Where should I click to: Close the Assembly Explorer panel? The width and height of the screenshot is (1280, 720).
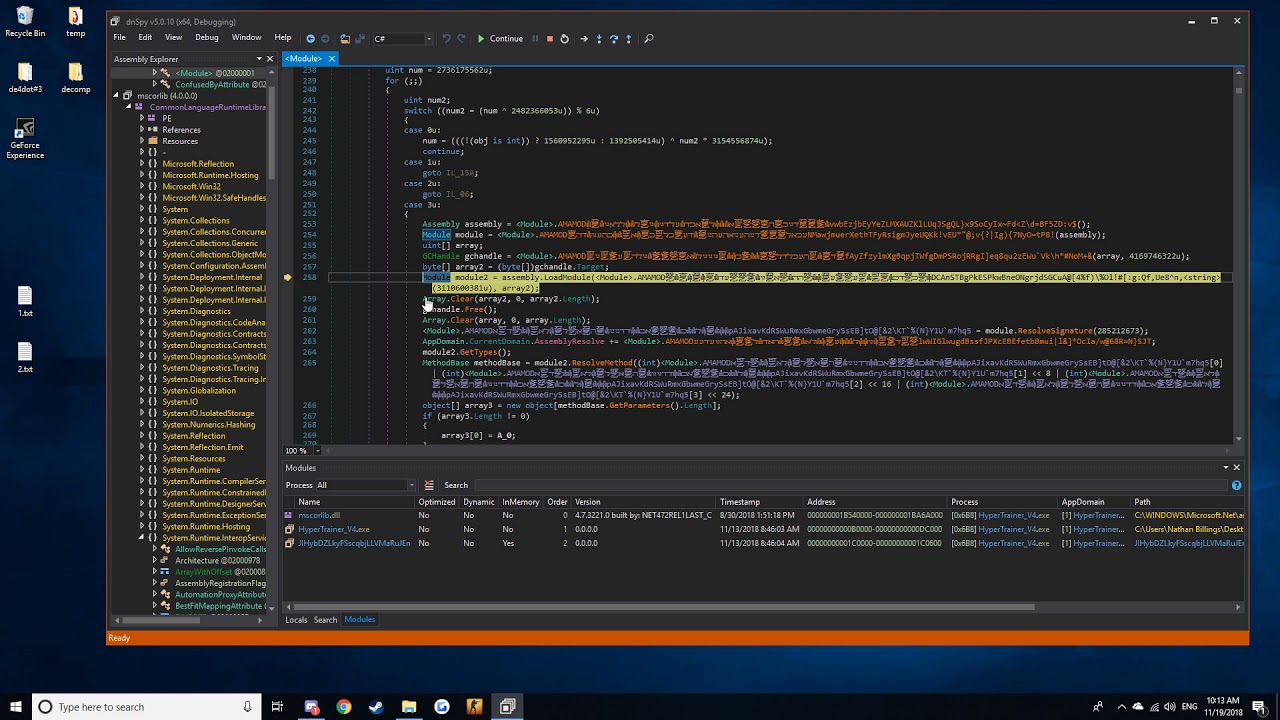point(269,59)
